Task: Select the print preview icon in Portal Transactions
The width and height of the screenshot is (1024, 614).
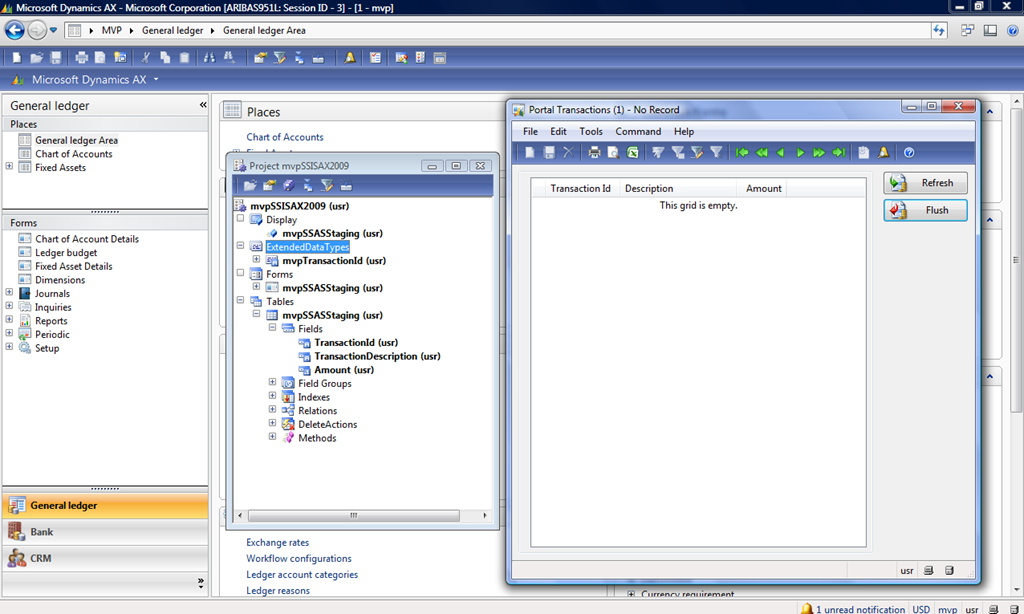Action: [x=612, y=150]
